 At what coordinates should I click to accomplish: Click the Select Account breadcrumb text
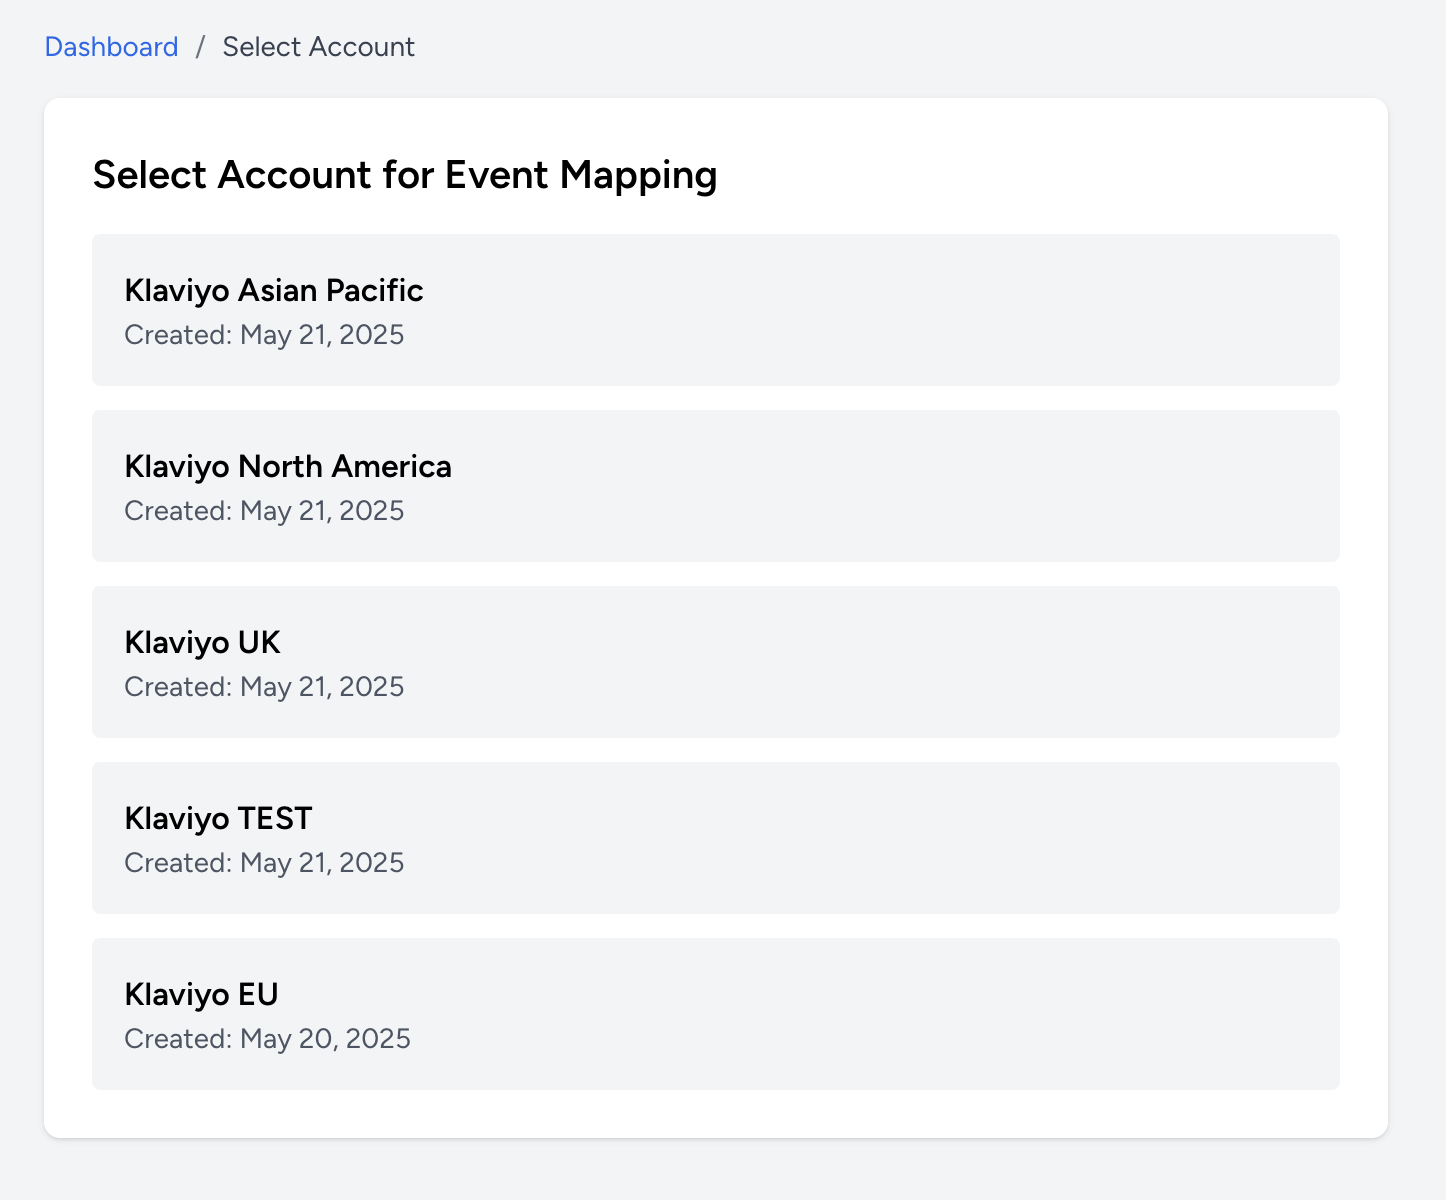[318, 47]
